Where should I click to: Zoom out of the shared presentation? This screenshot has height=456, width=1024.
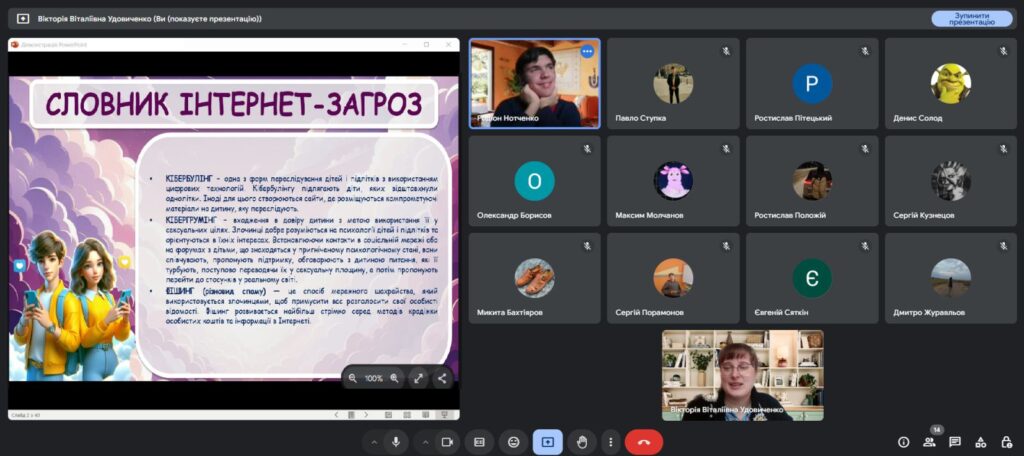[352, 379]
